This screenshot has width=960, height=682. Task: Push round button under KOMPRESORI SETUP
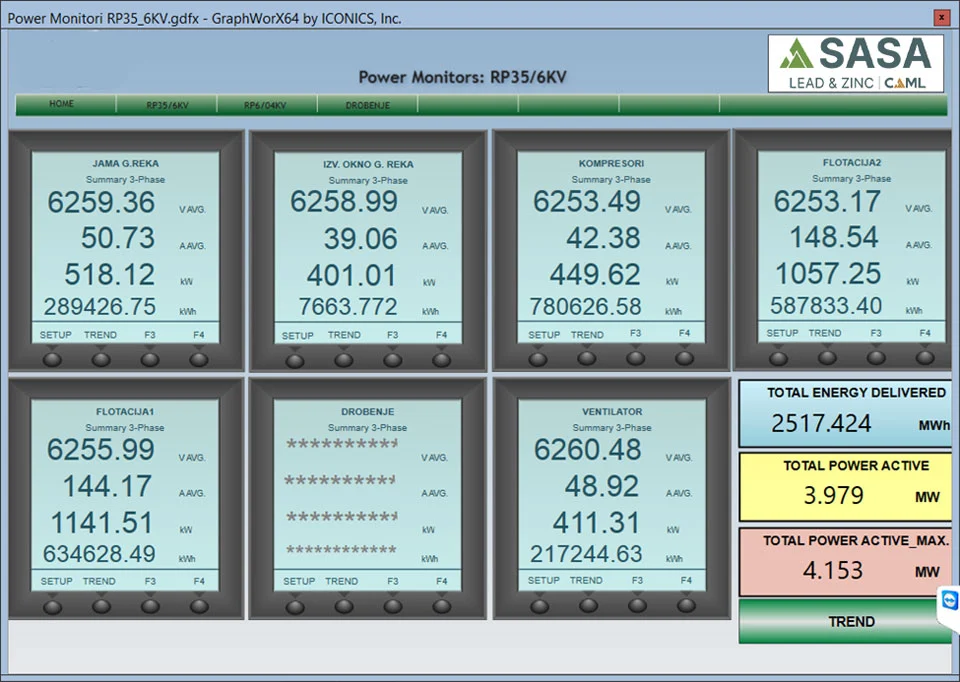click(x=538, y=359)
